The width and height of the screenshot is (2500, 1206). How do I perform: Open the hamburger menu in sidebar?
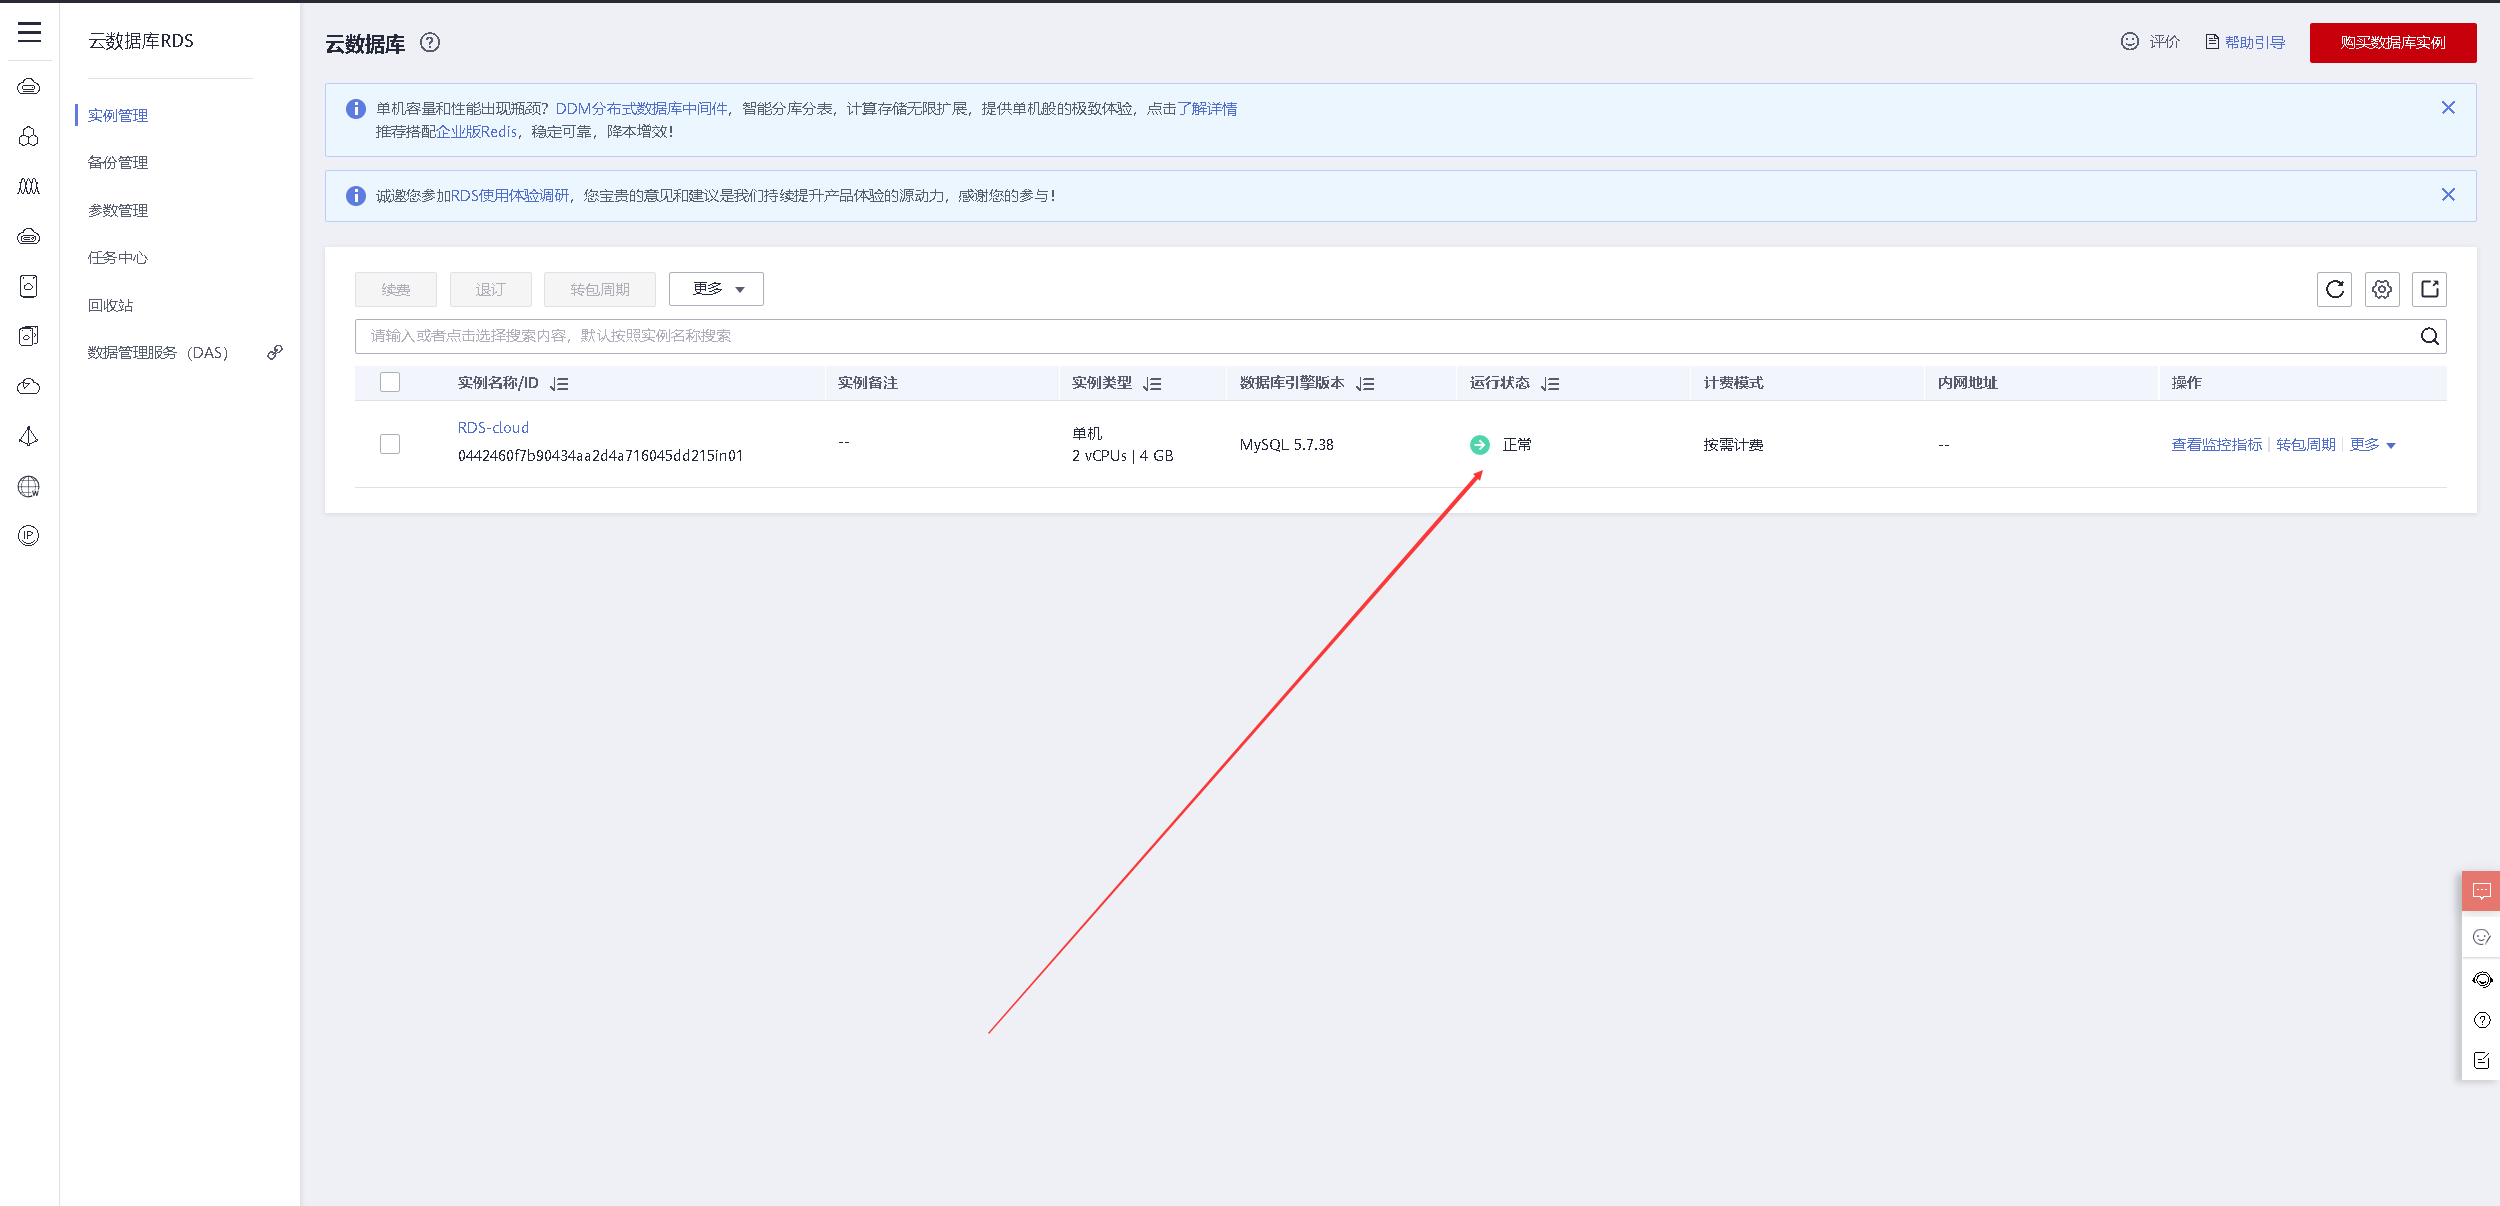pos(29,32)
